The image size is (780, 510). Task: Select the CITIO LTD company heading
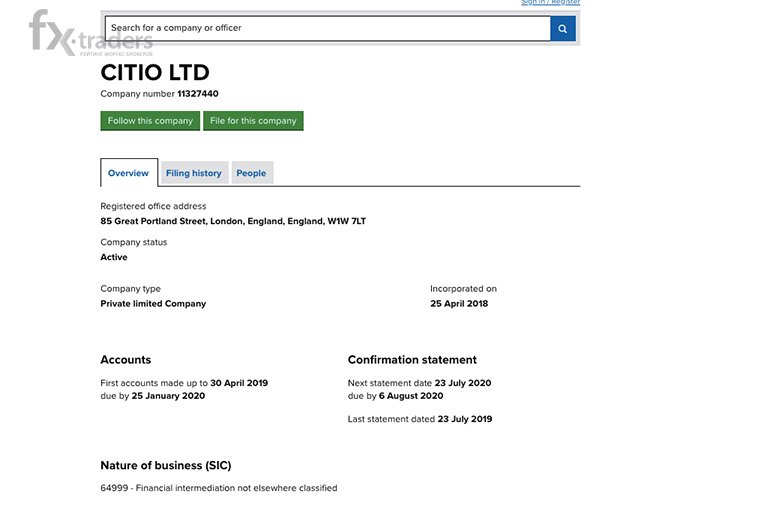point(155,73)
